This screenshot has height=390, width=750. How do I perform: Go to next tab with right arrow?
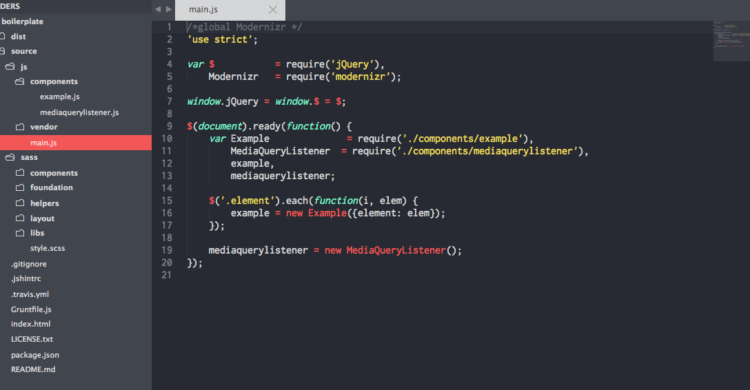[169, 9]
